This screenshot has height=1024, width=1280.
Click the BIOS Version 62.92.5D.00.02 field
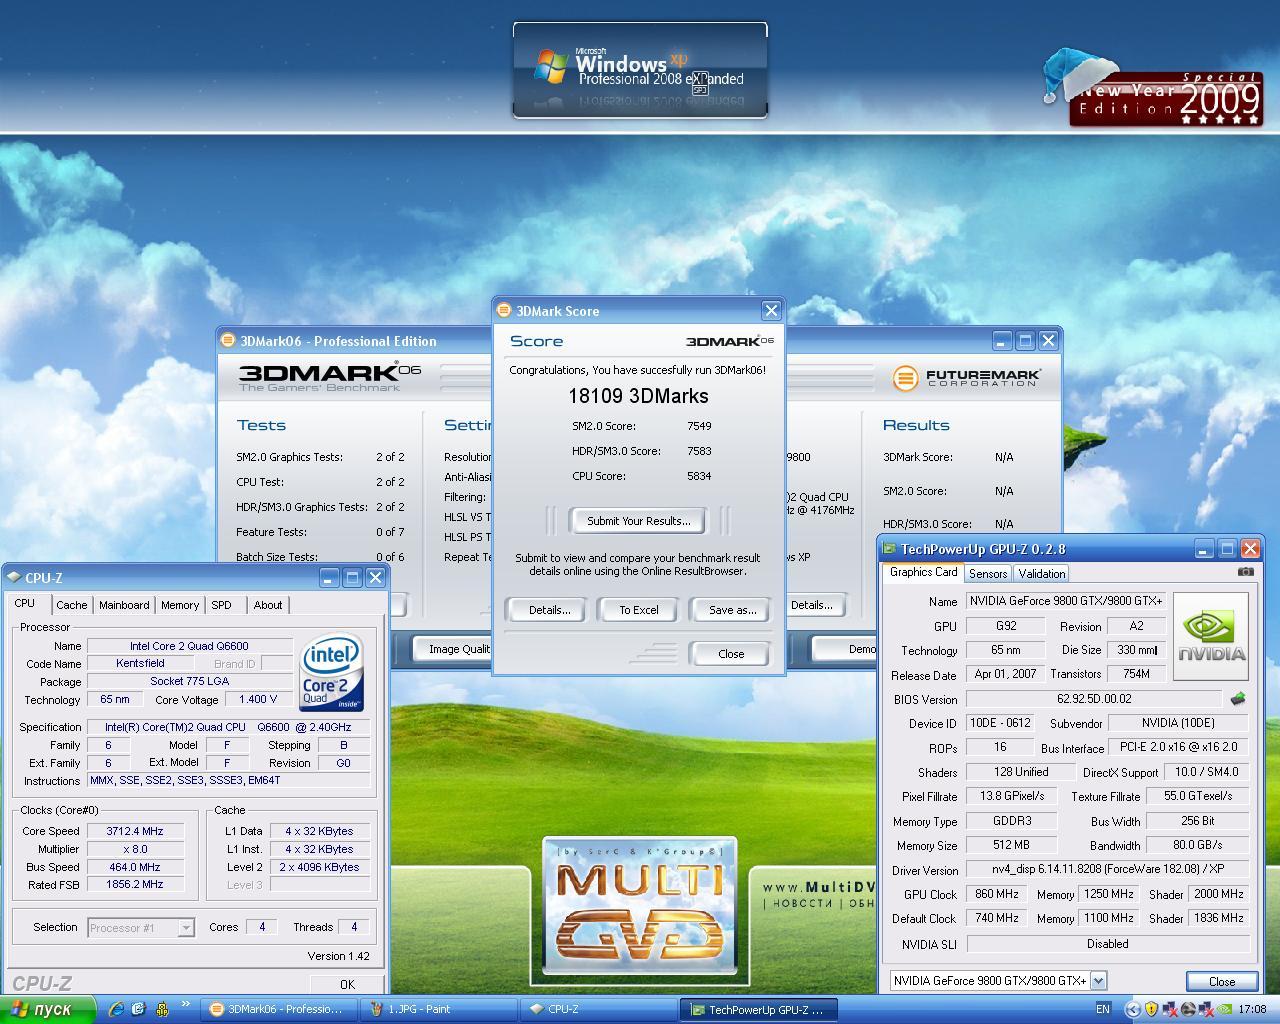point(1094,699)
